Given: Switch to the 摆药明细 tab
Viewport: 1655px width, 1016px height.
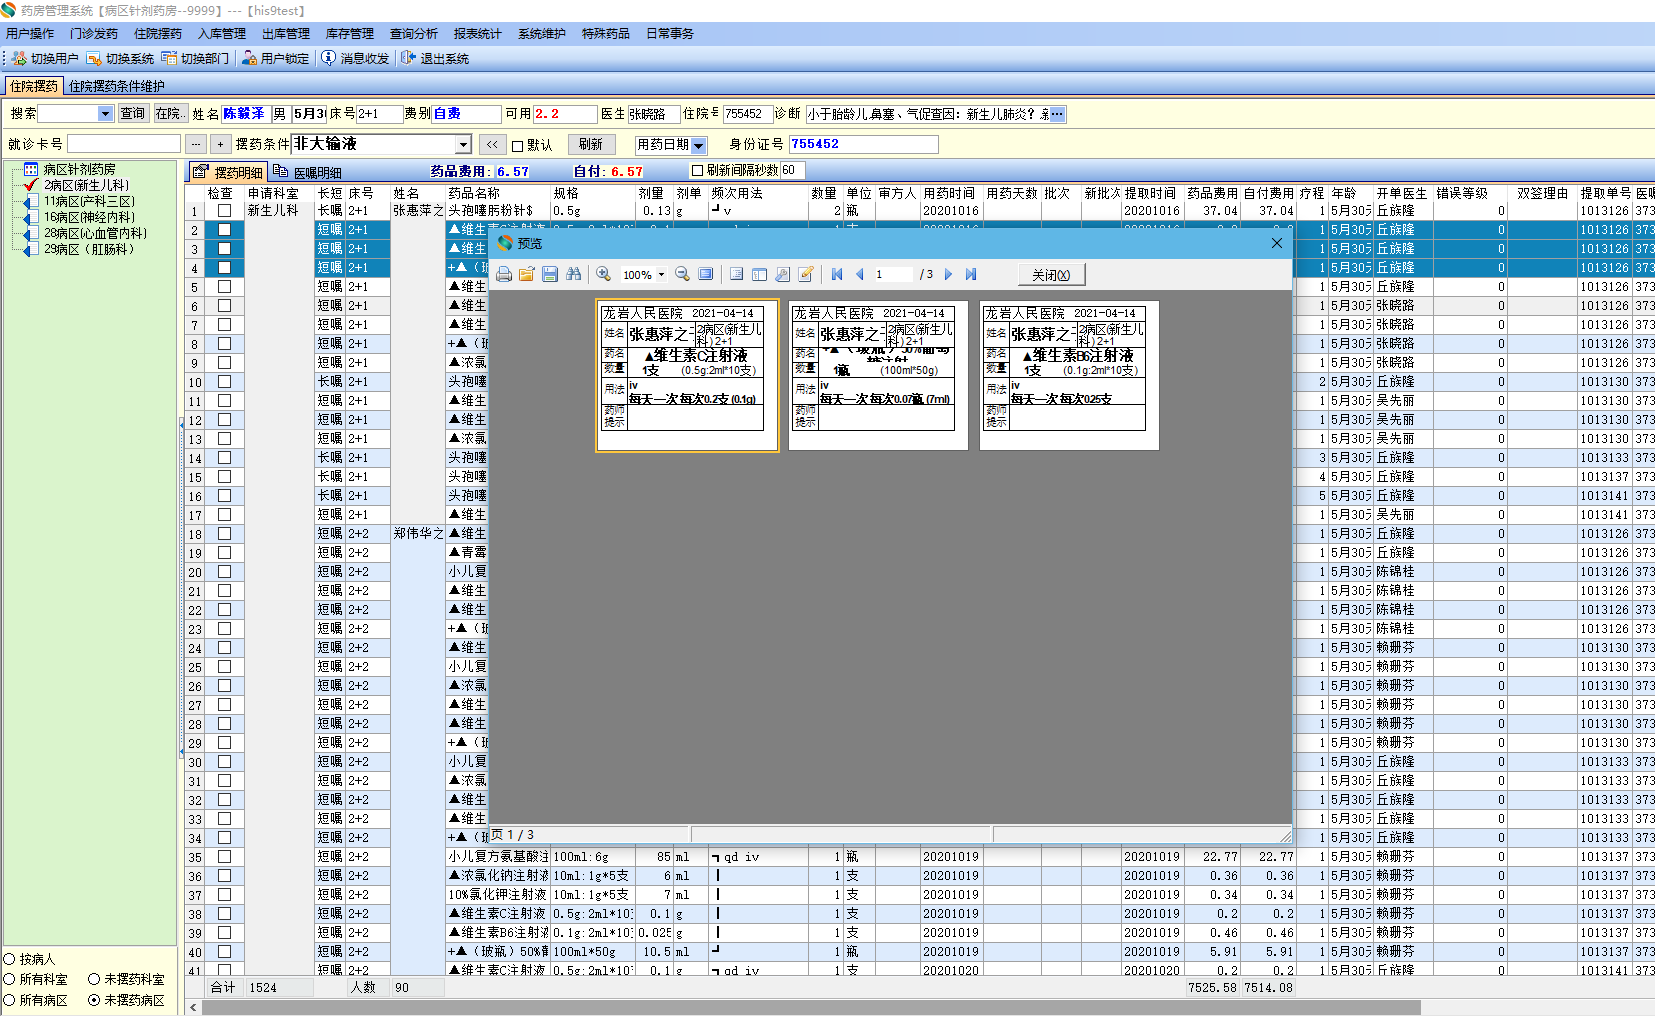Looking at the screenshot, I should (228, 172).
